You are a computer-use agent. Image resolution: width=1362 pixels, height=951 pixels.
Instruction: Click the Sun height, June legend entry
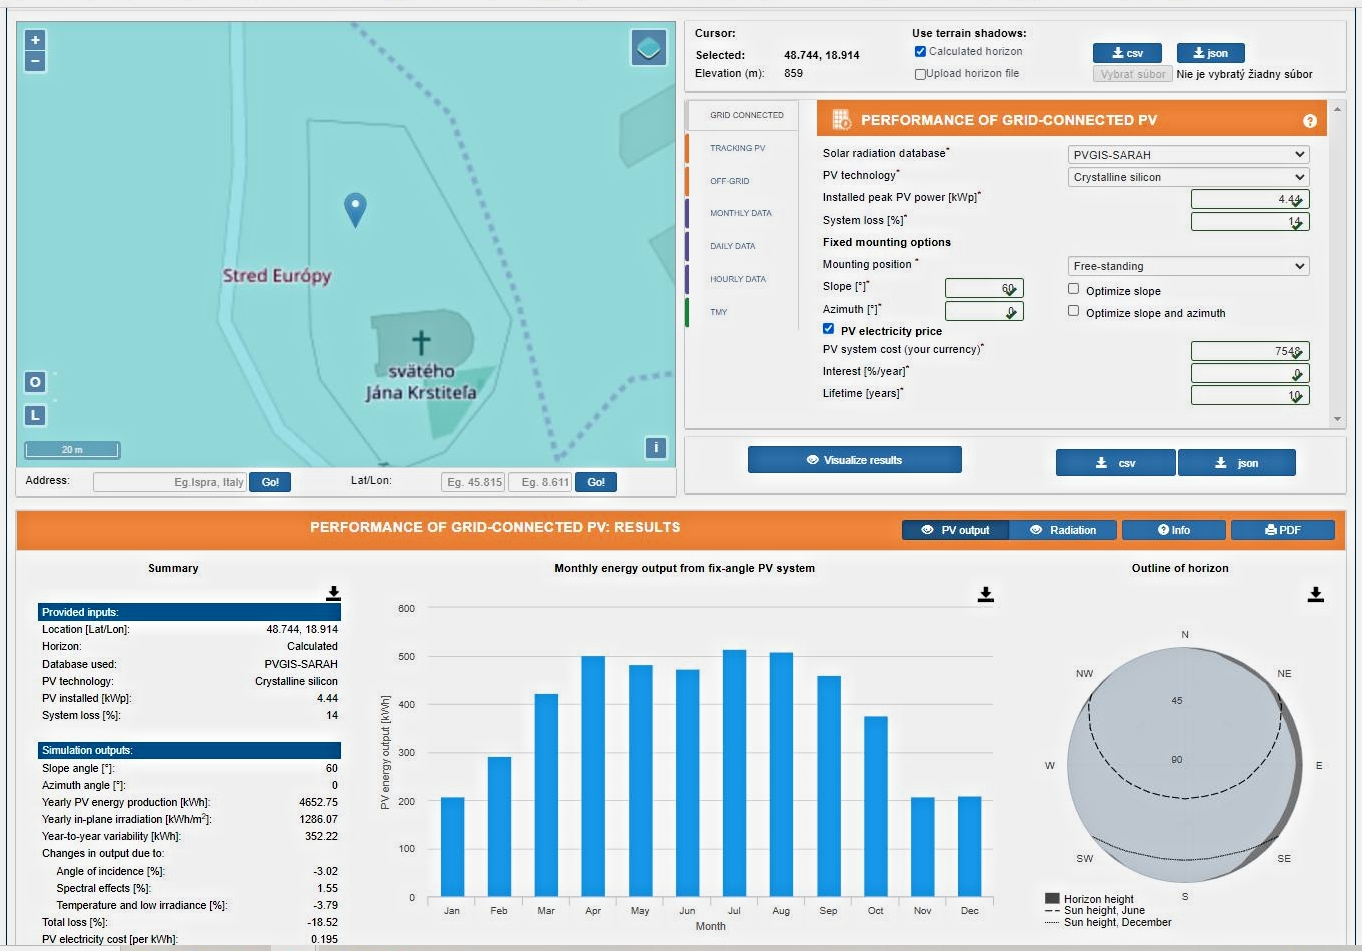(x=1095, y=910)
